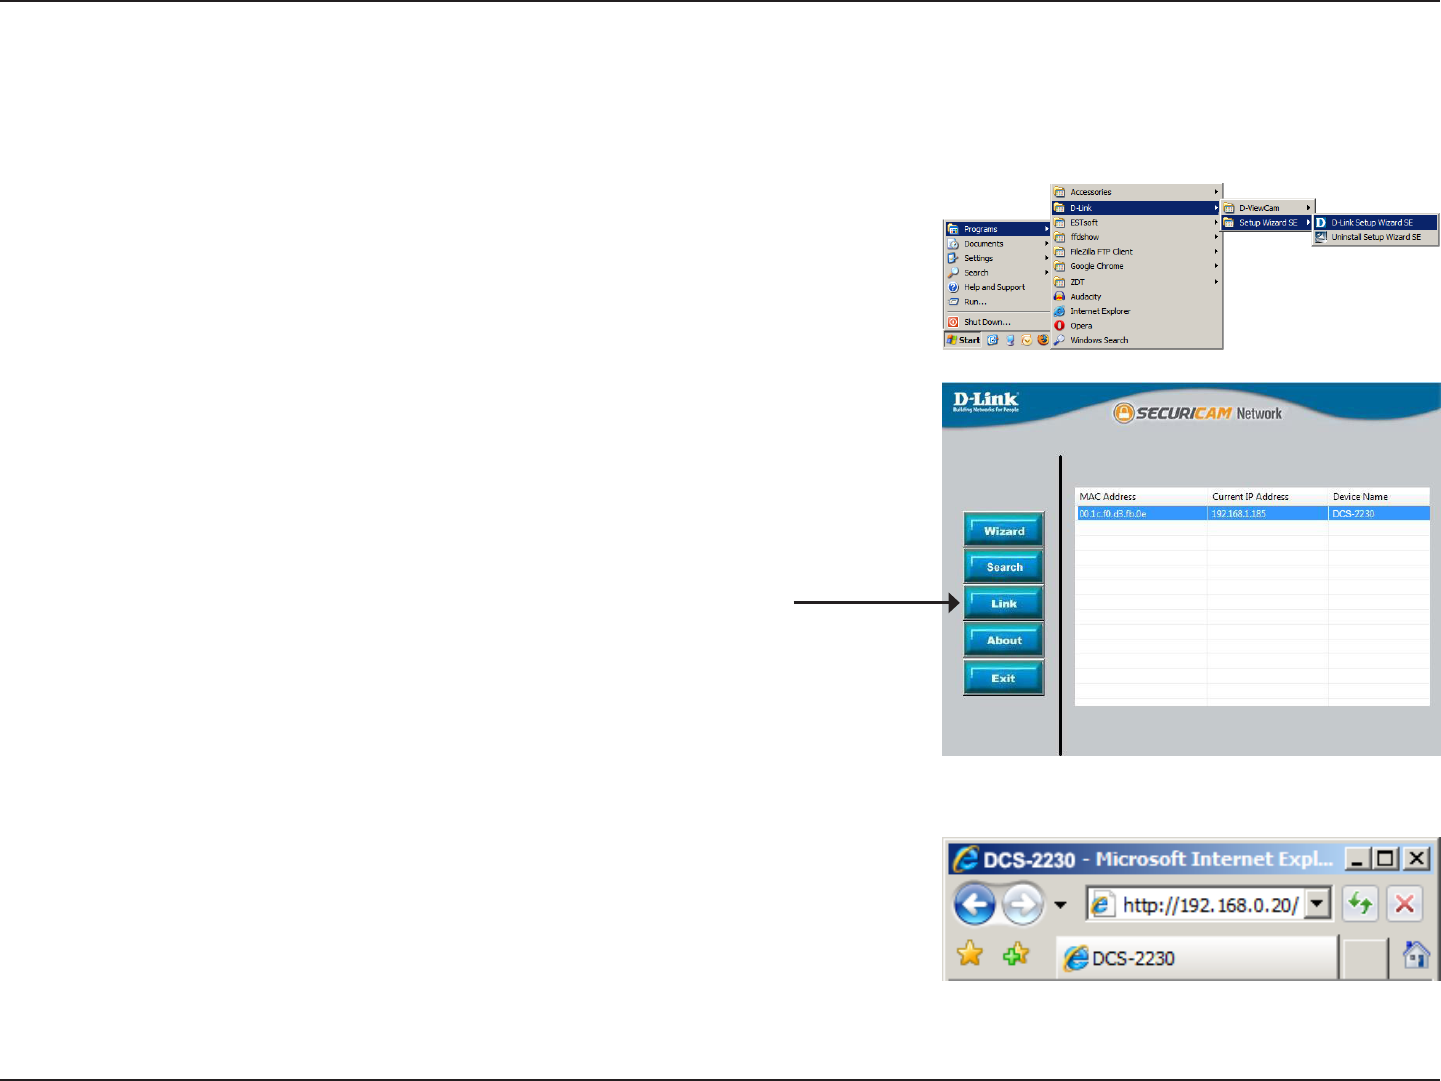
Task: Open the ffdshow program folder
Action: pyautogui.click(x=1137, y=237)
